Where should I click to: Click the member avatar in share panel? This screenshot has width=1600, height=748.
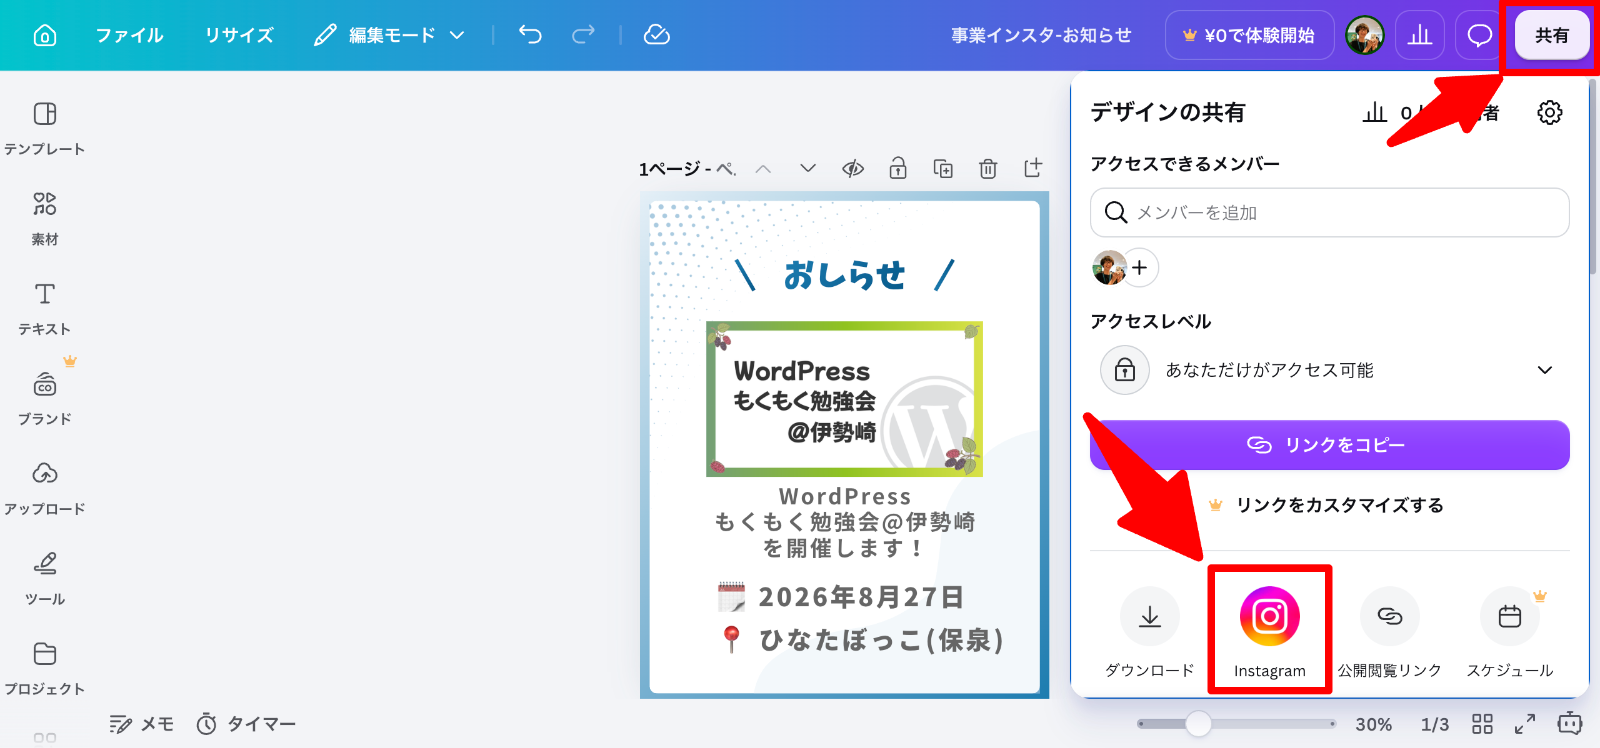[x=1109, y=268]
